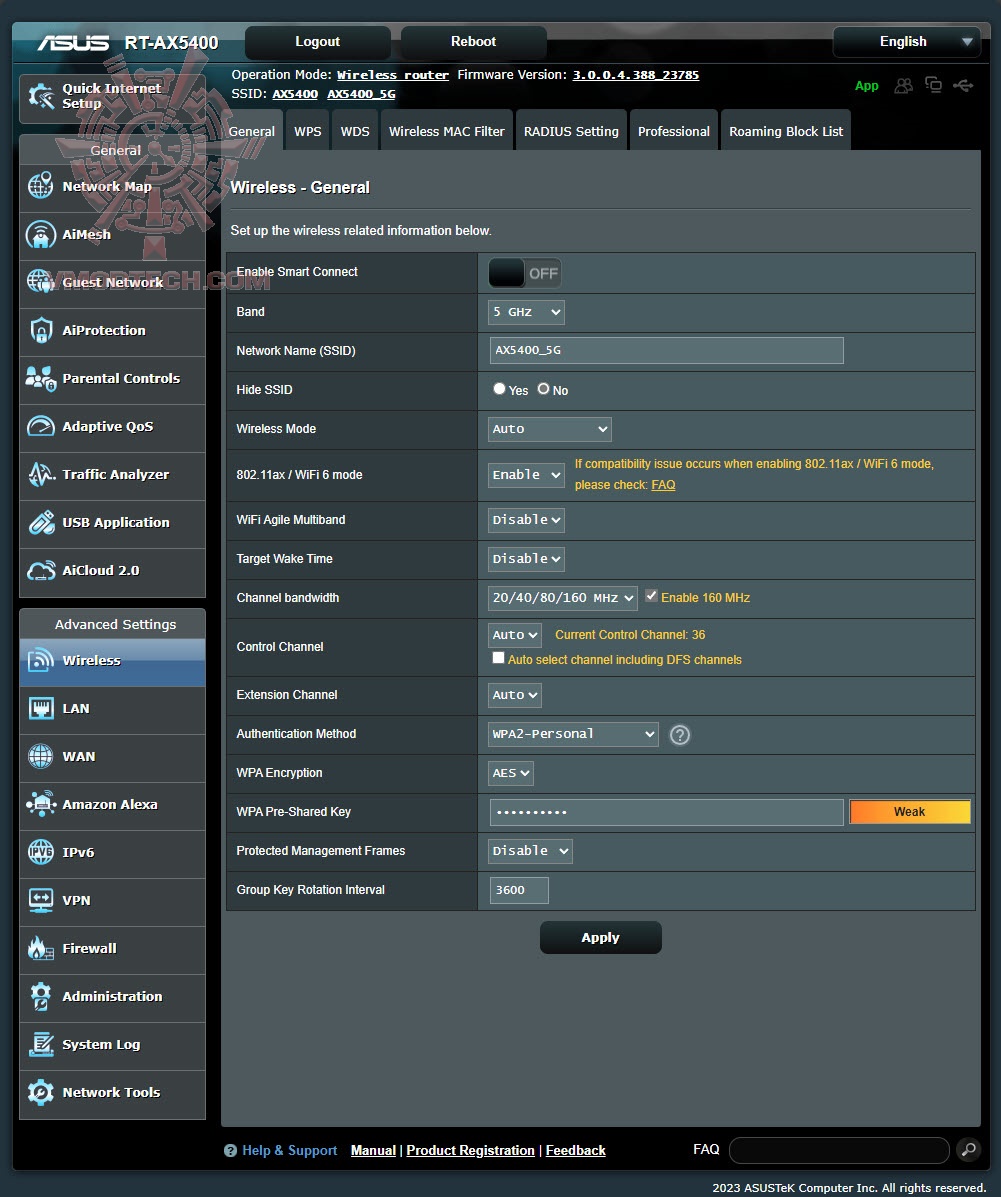Viewport: 1001px width, 1197px height.
Task: Click the AiProtection shield icon
Action: (40, 330)
